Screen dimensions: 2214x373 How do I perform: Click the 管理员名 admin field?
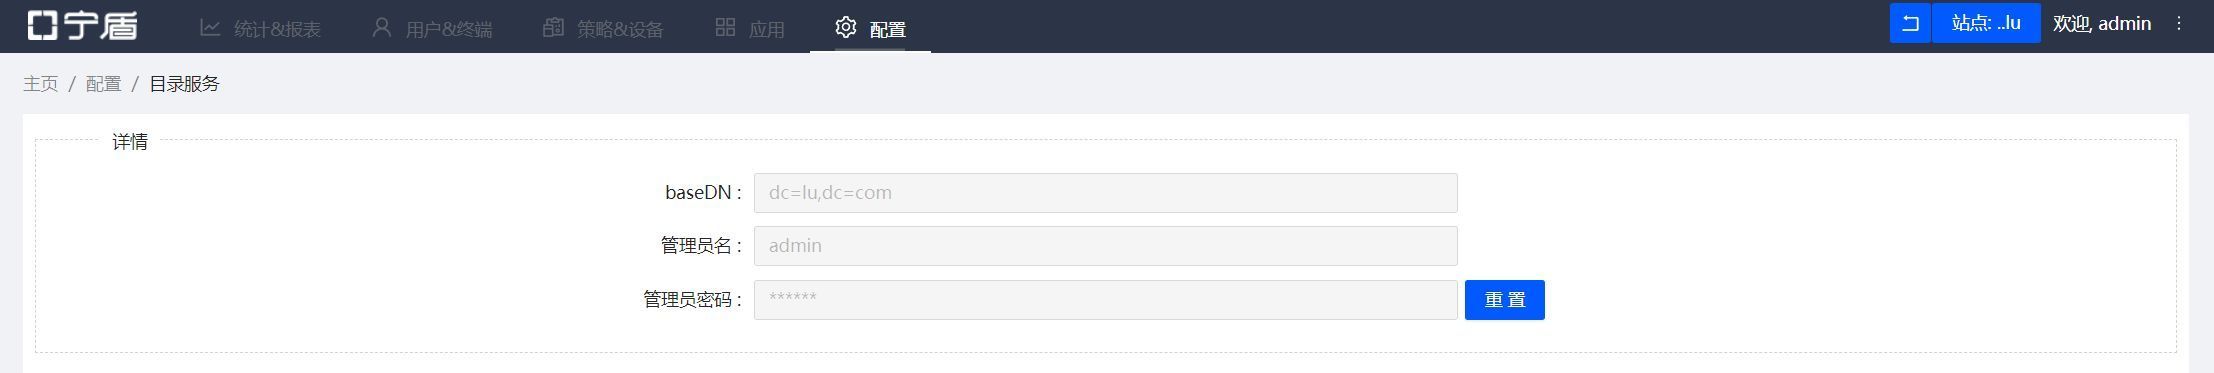pyautogui.click(x=1105, y=246)
